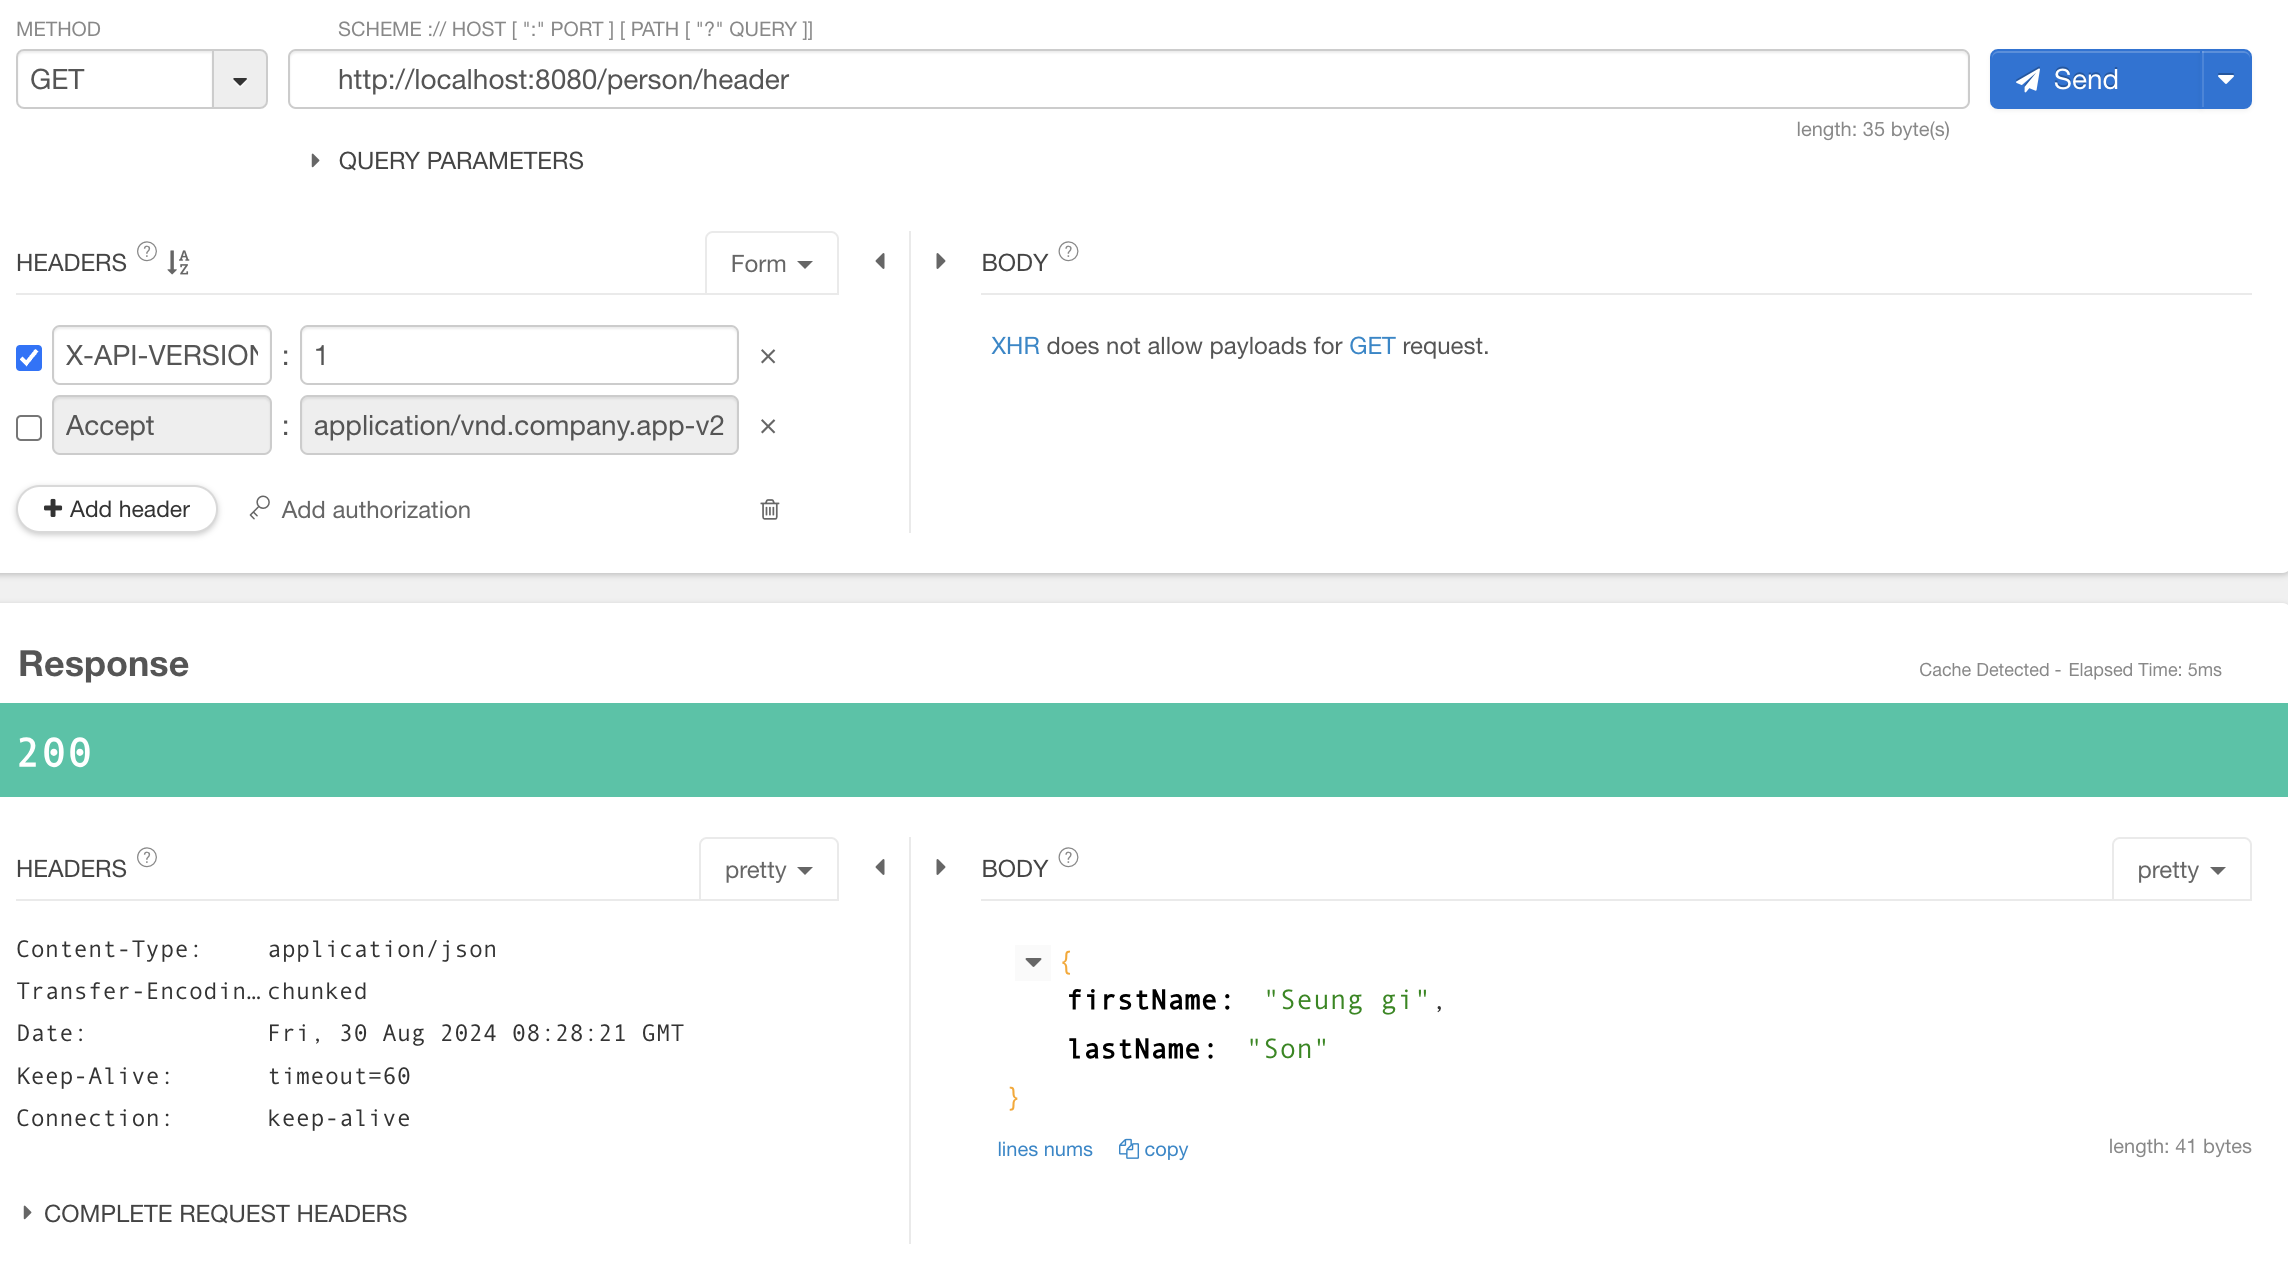Click the lines nums link

[x=1044, y=1149]
